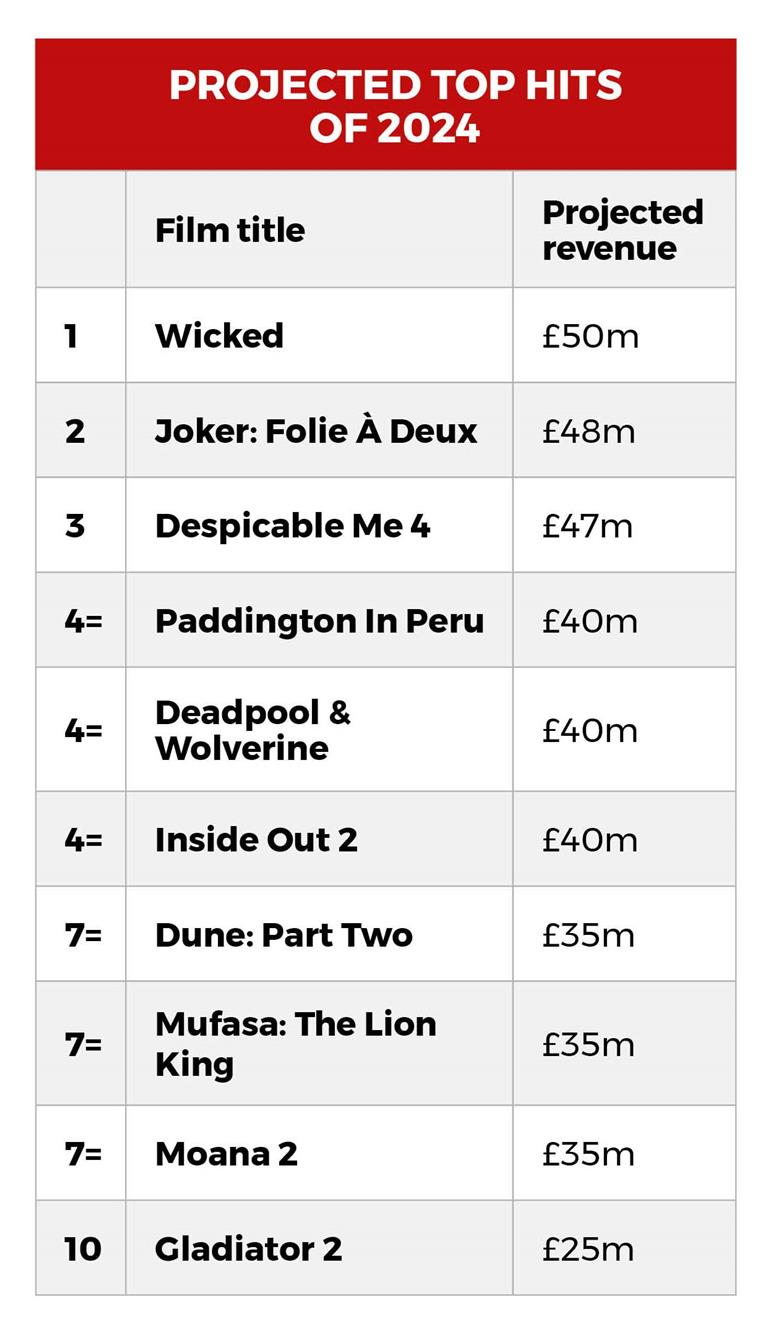Viewport: 780px width, 1339px height.
Task: Click the £25m revenue value
Action: 587,1249
